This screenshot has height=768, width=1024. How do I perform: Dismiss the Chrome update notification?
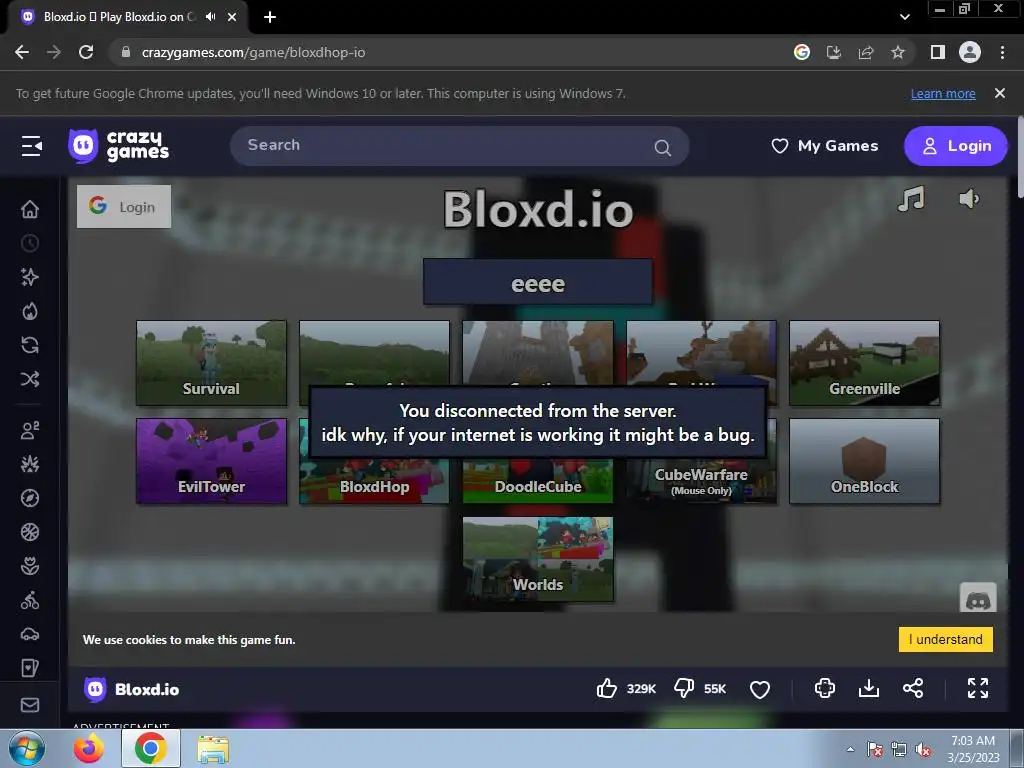tap(1000, 93)
